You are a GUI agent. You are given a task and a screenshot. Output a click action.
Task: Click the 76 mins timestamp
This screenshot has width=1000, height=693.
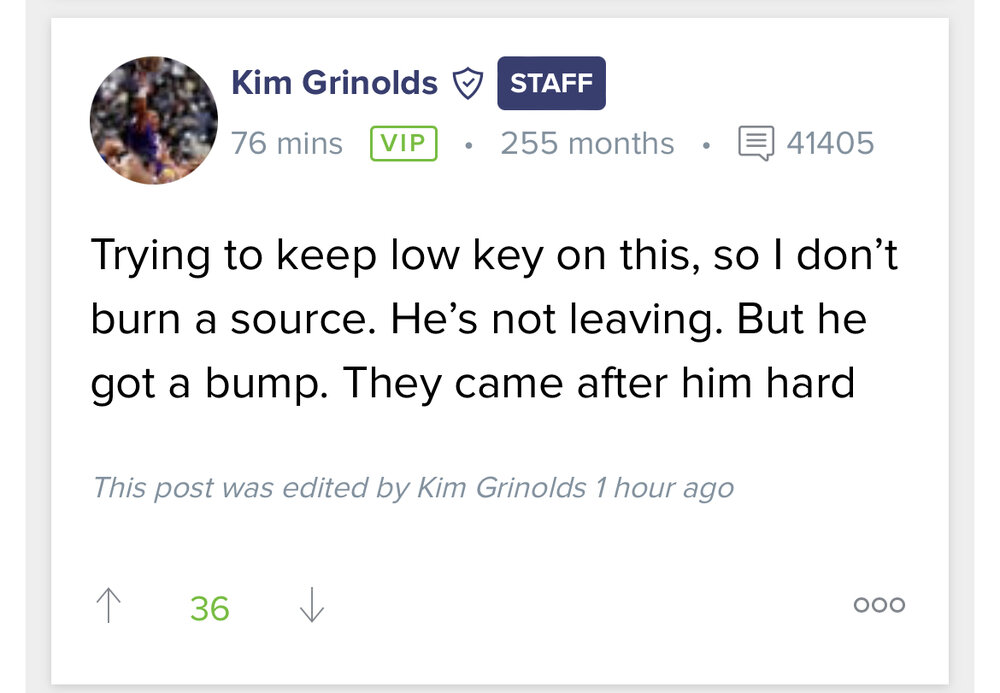[x=287, y=144]
